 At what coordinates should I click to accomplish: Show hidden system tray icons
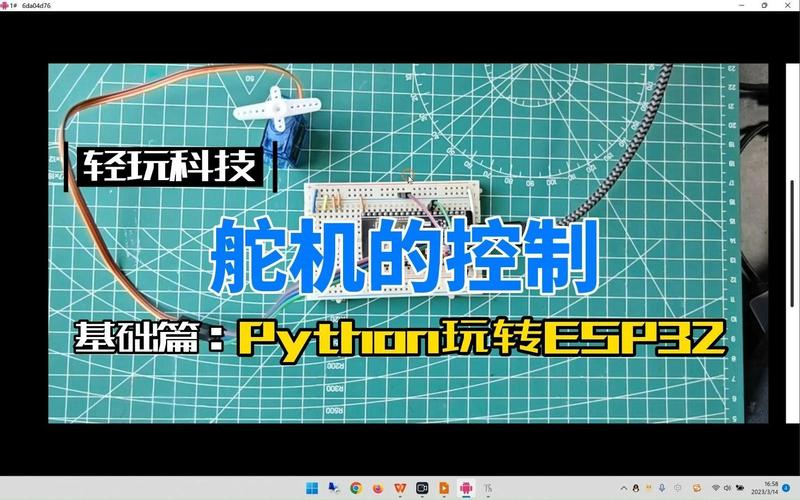tap(624, 488)
